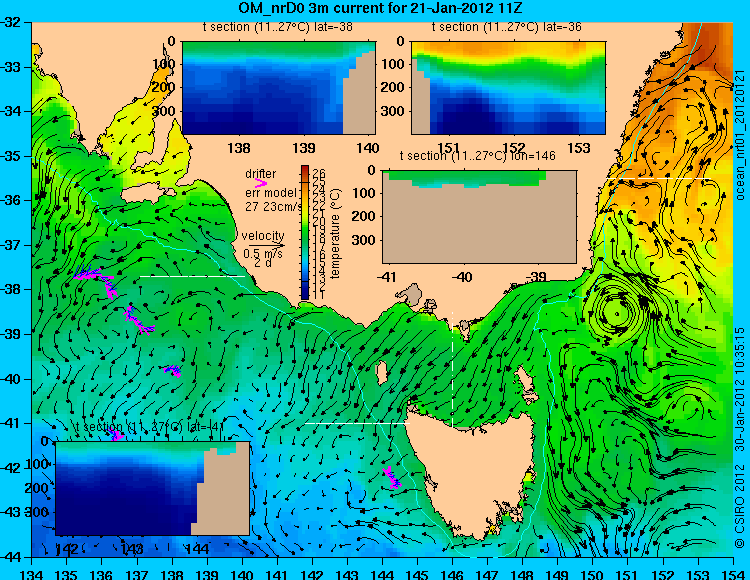Click '-41' on the lon=146 section axis
The image size is (750, 580).
[387, 277]
